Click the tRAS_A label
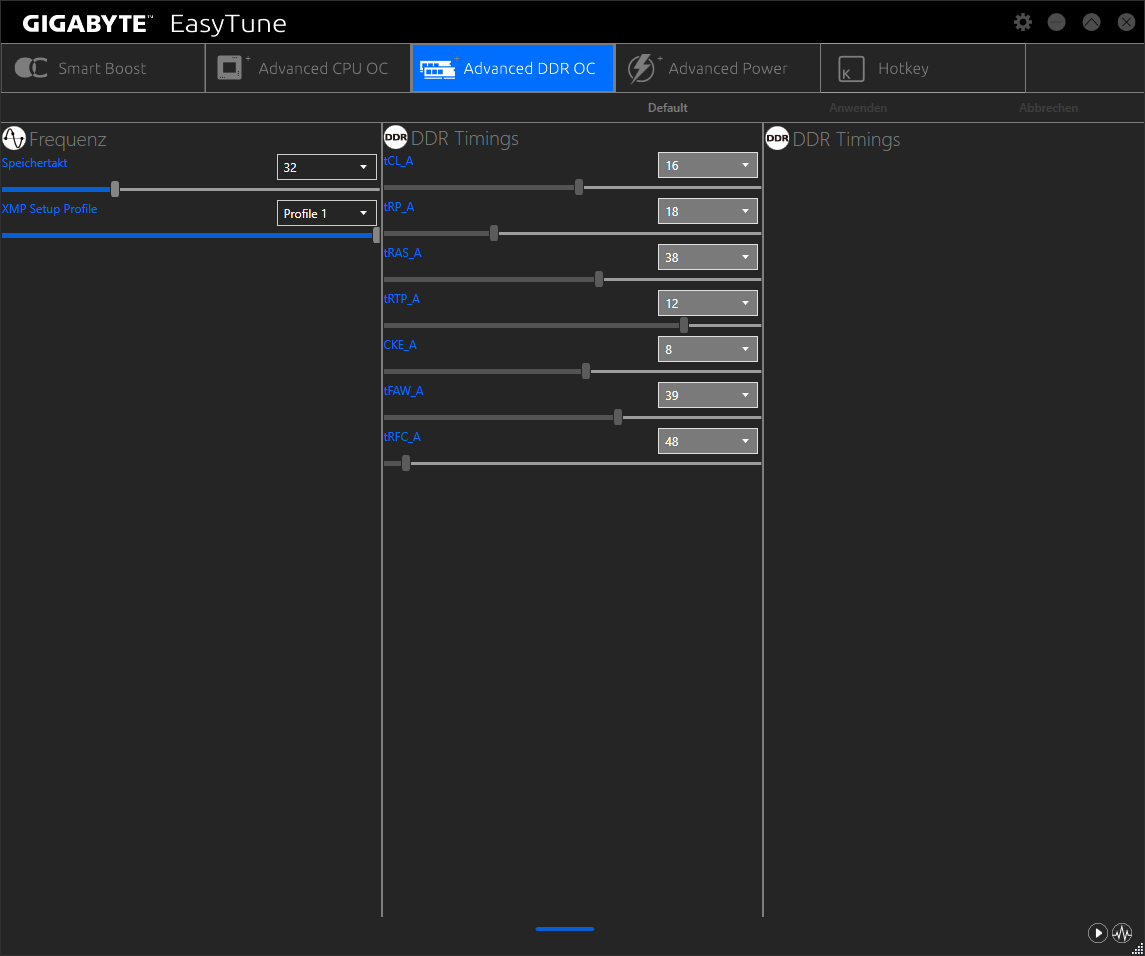Screen dimensions: 1145x956 point(402,253)
